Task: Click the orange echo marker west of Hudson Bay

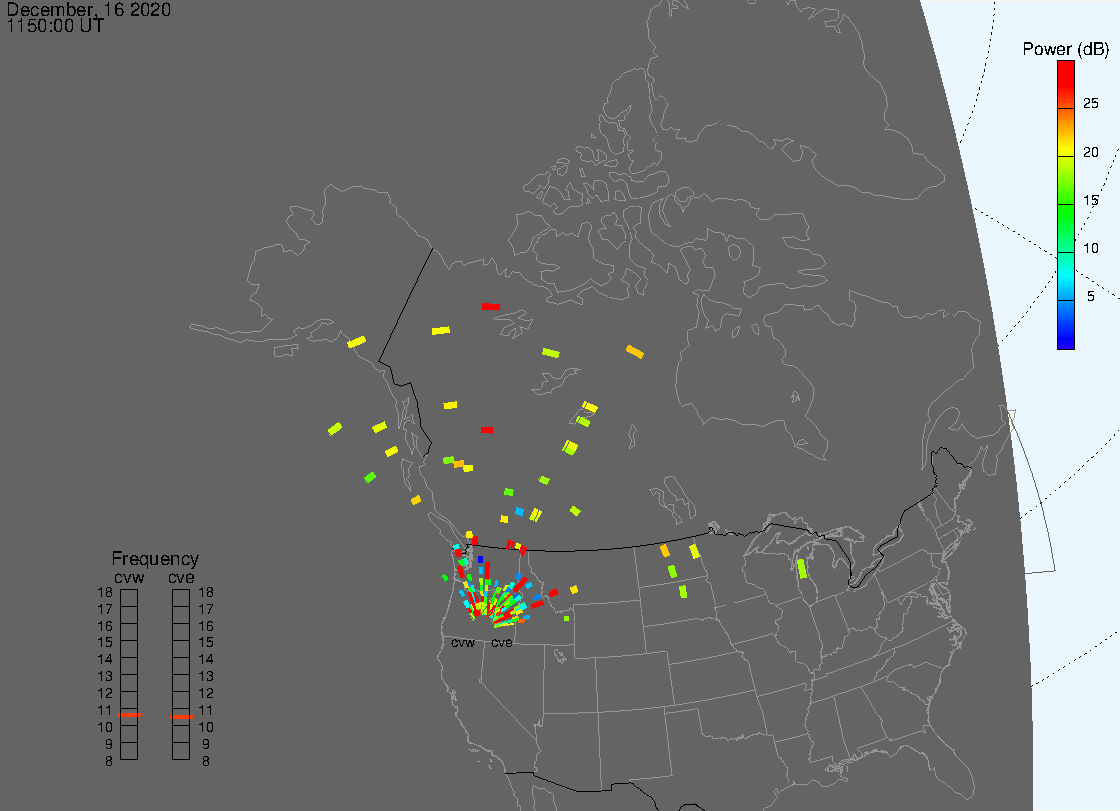Action: (x=634, y=352)
